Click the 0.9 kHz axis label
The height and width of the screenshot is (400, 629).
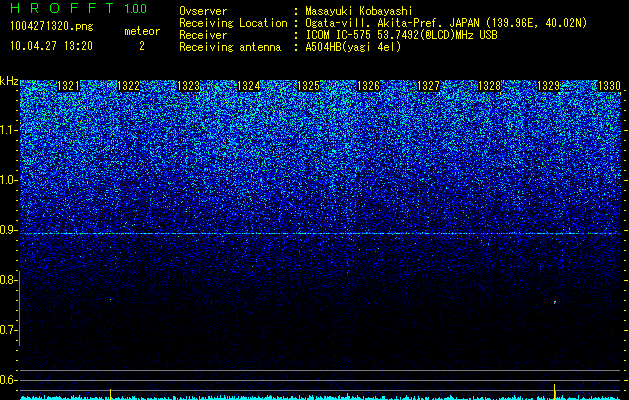tap(9, 230)
